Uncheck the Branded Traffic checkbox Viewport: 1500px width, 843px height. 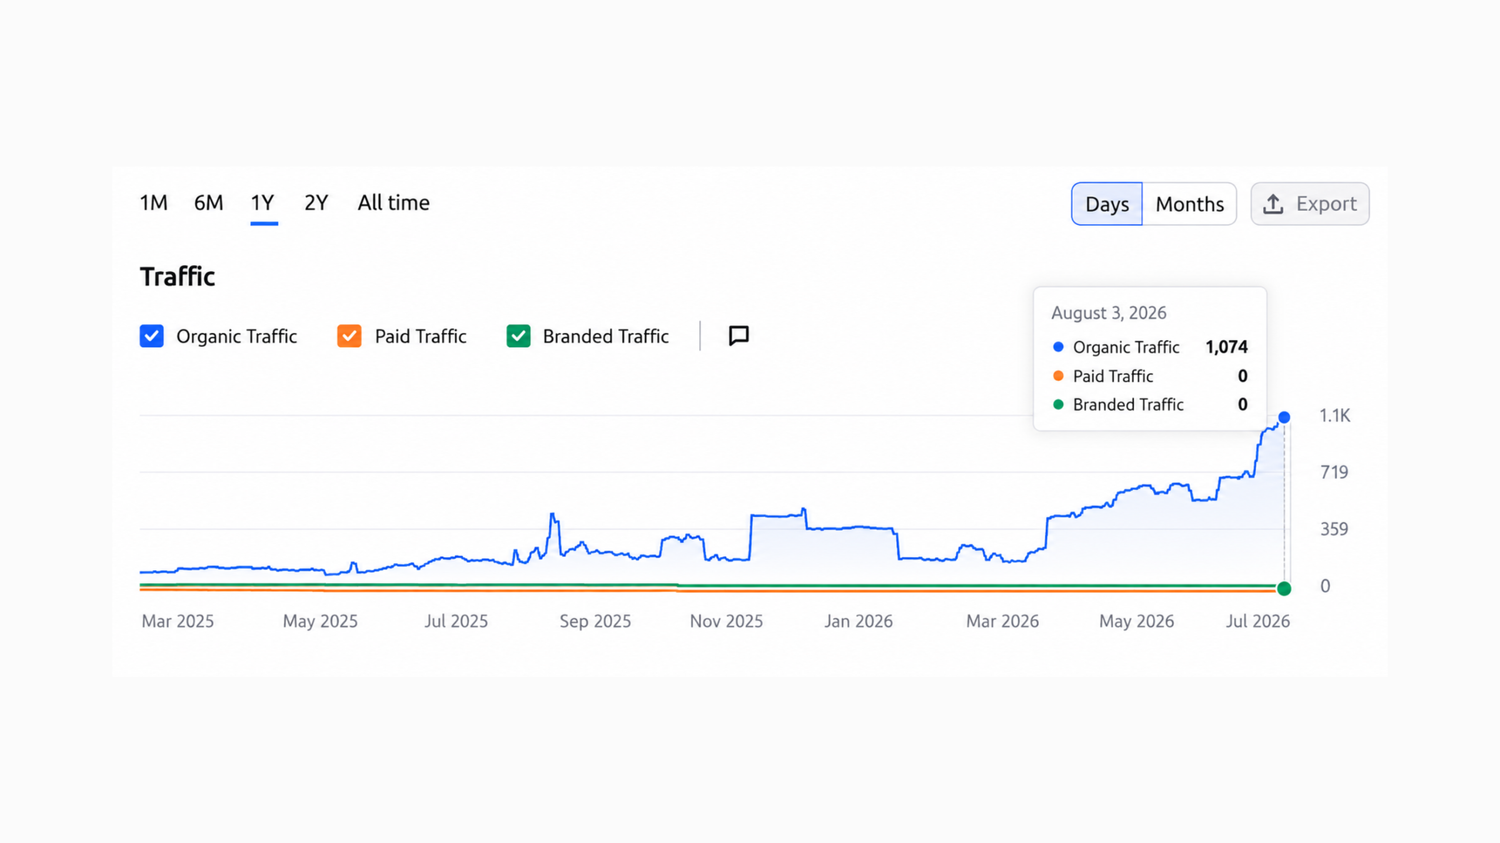click(x=518, y=336)
